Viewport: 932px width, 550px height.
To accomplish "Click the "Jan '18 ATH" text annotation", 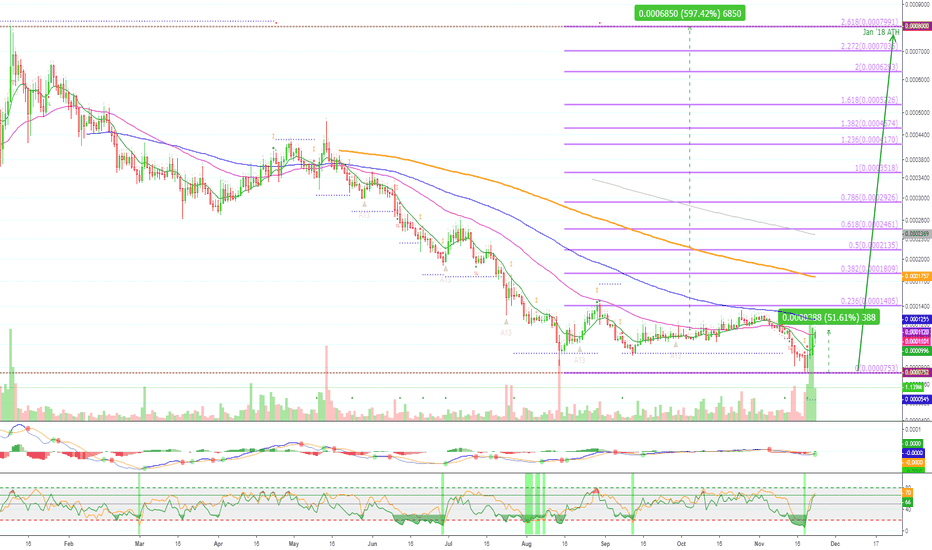I will 881,32.
